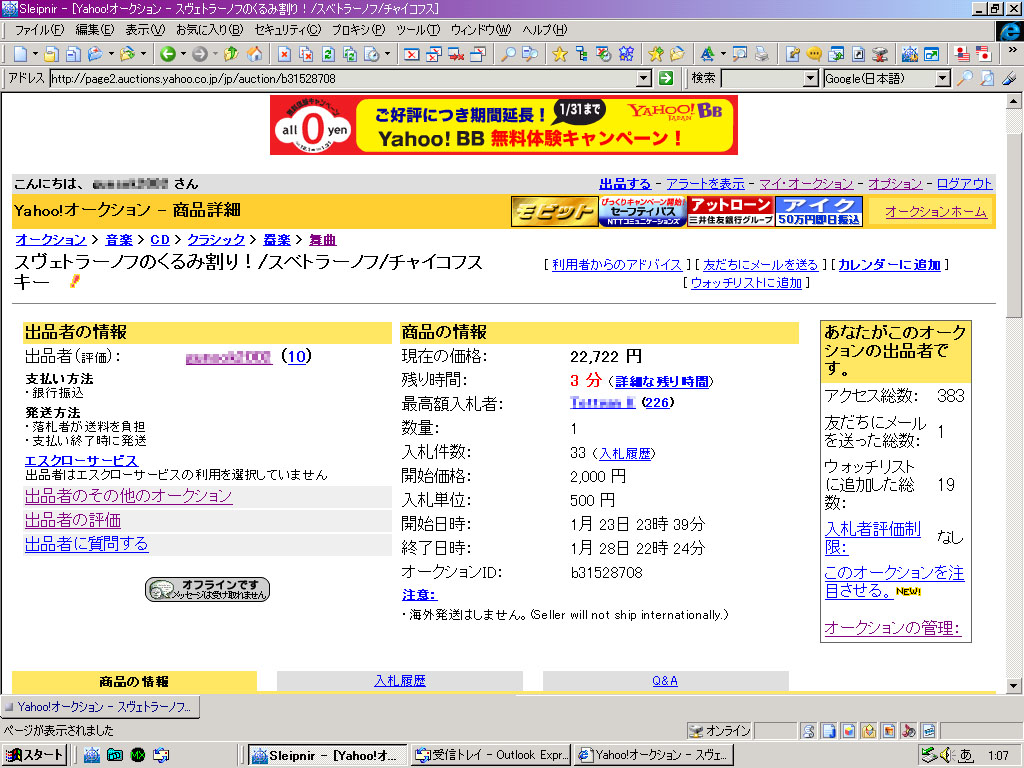Click the taskbar IME あ indicator
Viewport: 1024px width, 768px height.
coord(966,756)
